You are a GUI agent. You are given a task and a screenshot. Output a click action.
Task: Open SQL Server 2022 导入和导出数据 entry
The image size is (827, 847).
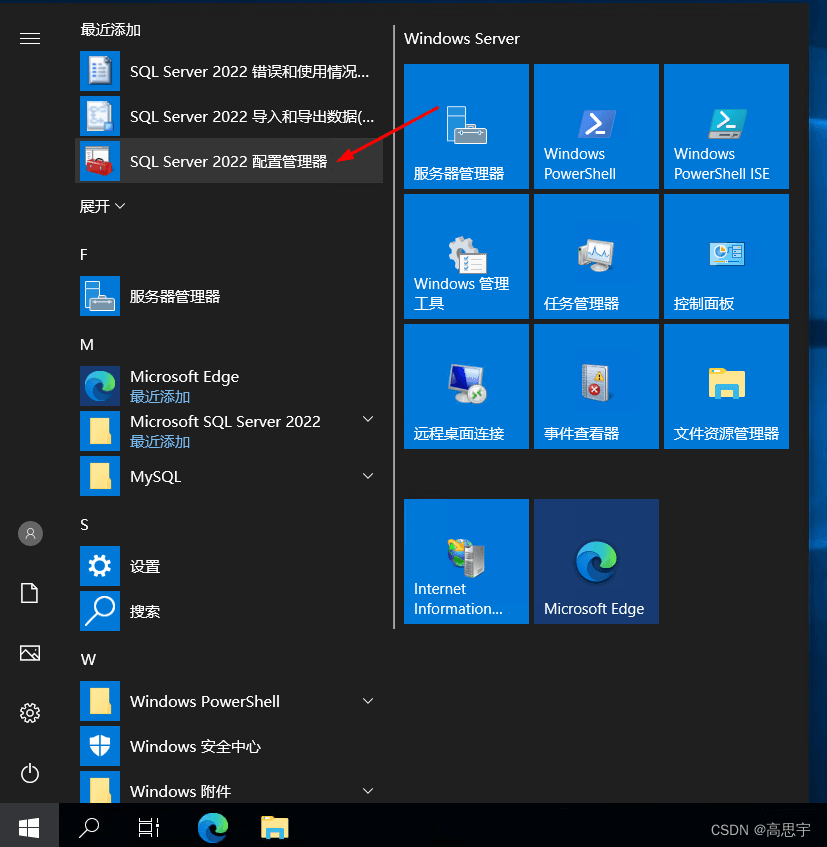229,116
